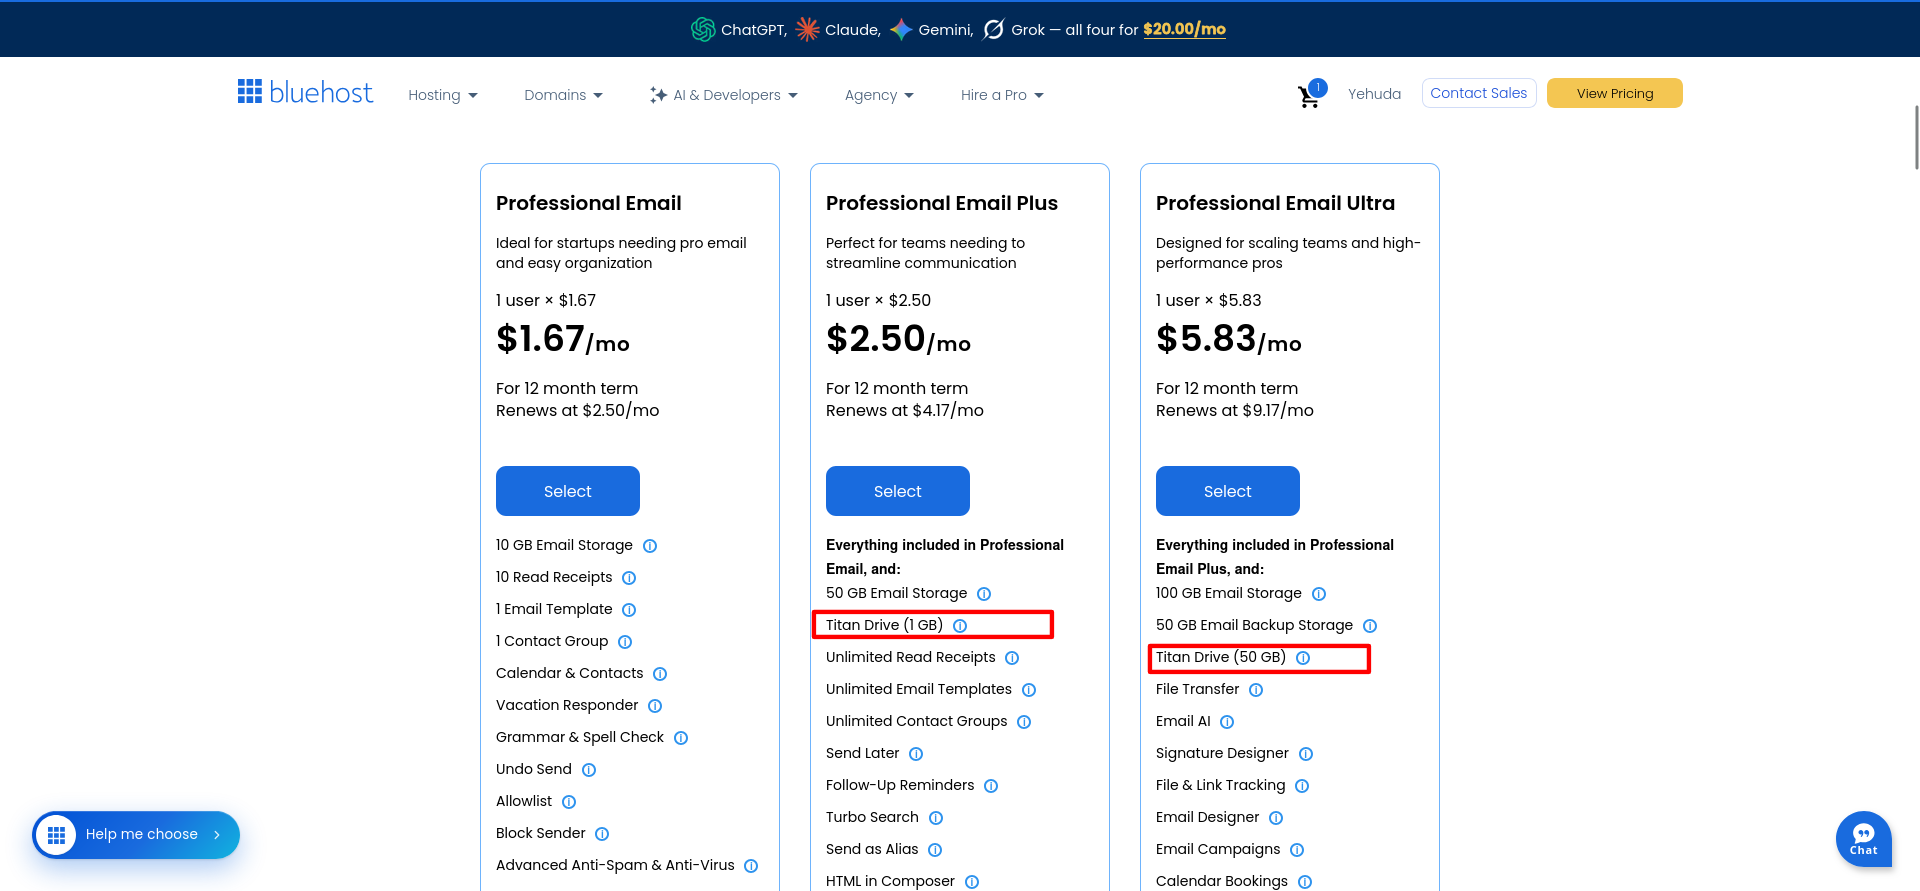
Task: Click info icon beside Unlimited Read Receipts
Action: pyautogui.click(x=1012, y=658)
